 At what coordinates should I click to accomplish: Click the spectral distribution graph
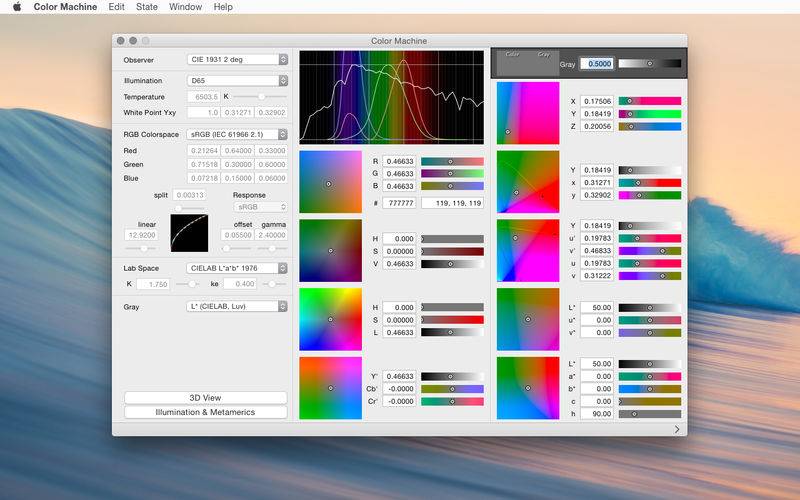(x=391, y=97)
